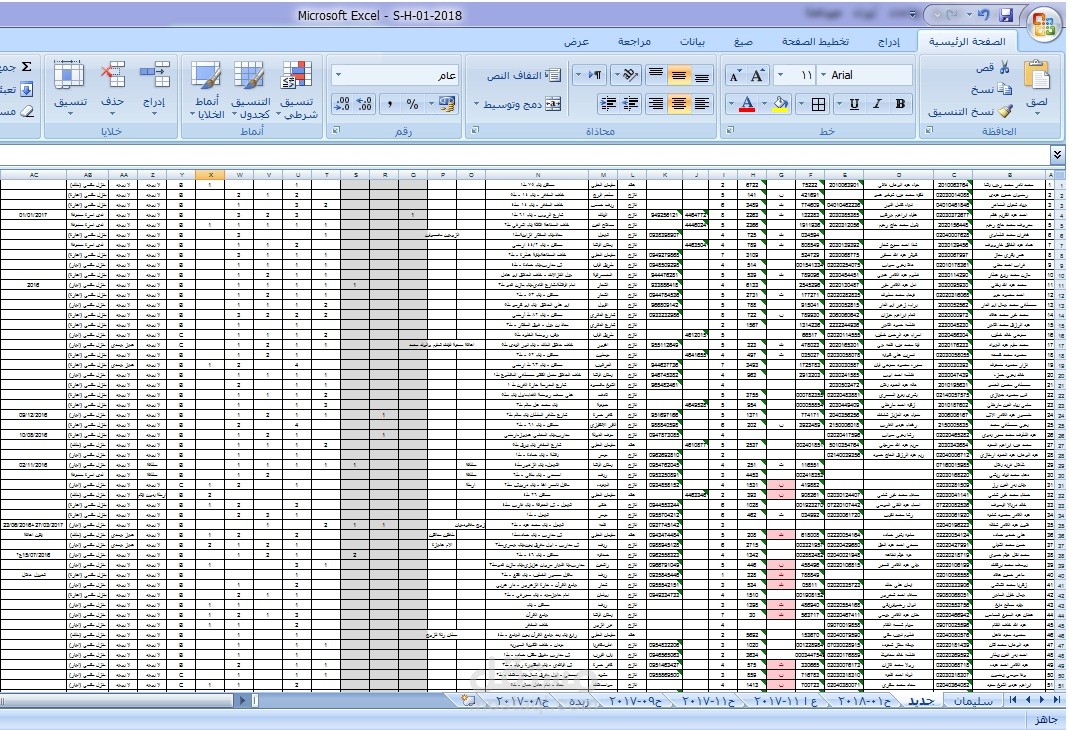Open the Fill Color dropdown arrow
This screenshot has height=730, width=1069.
764,104
